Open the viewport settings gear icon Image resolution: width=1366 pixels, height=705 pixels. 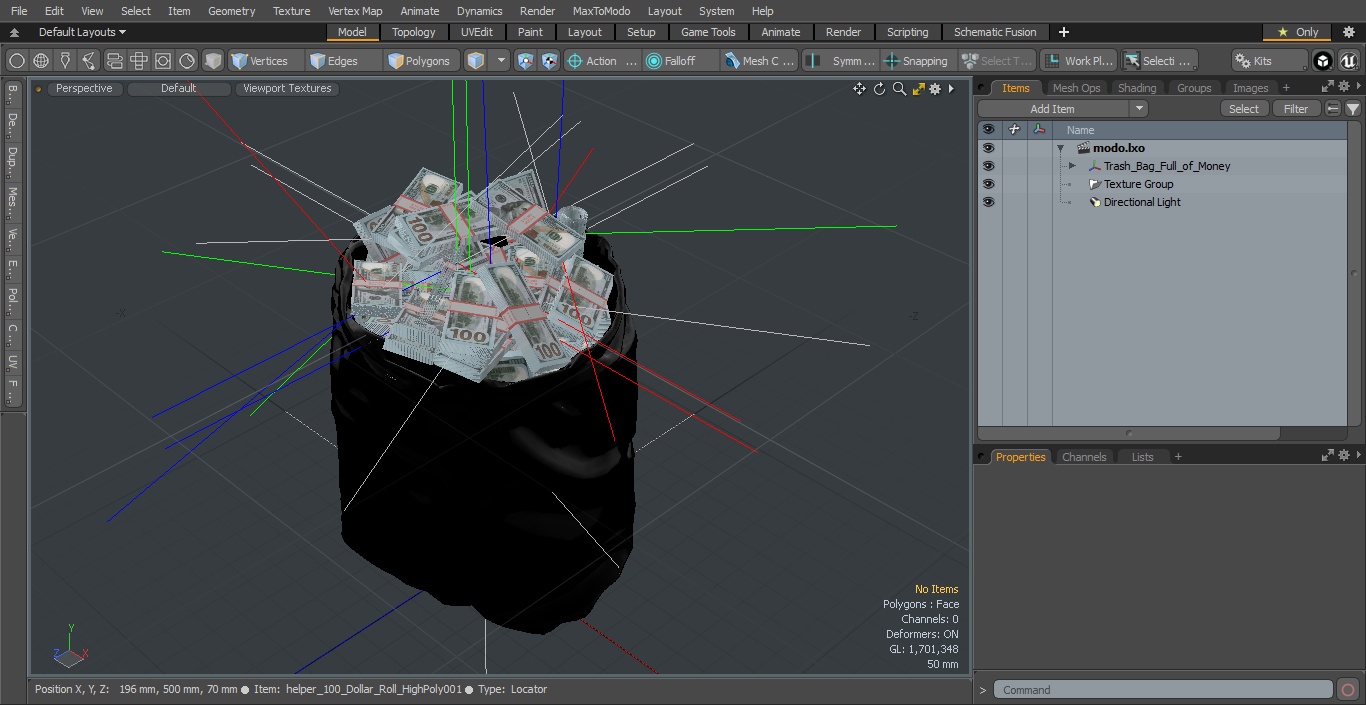(x=935, y=89)
